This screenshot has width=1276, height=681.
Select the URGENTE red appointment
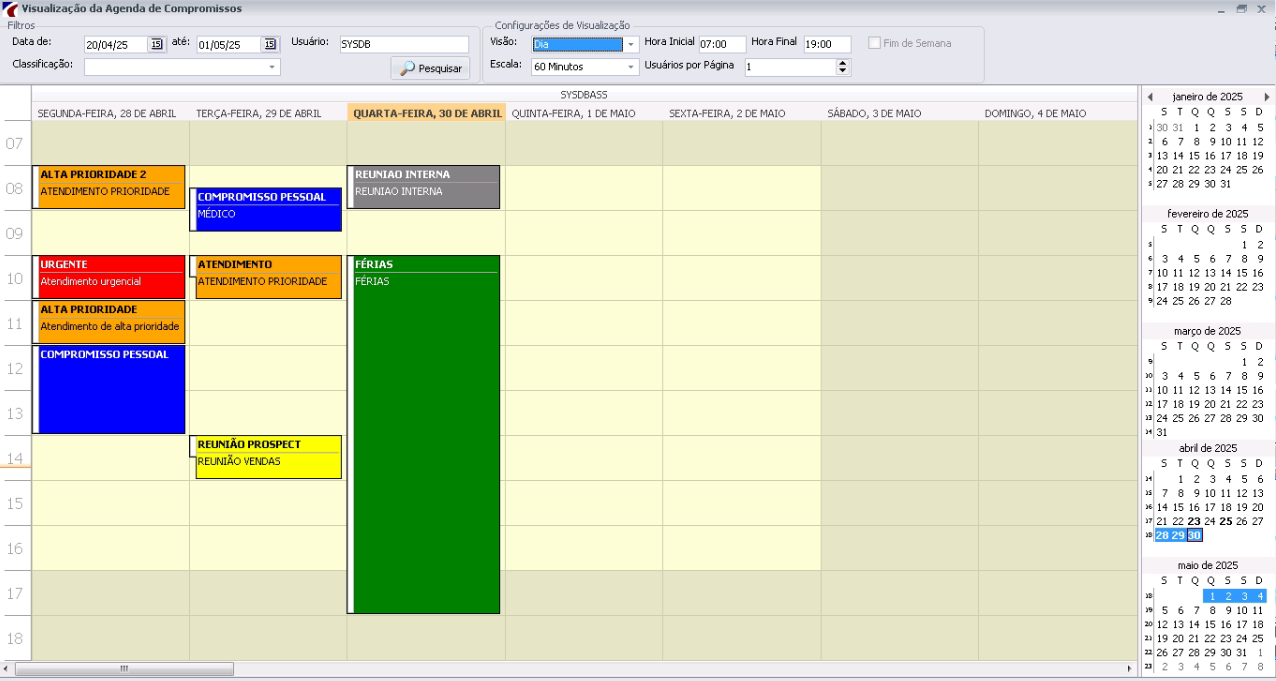pyautogui.click(x=111, y=276)
